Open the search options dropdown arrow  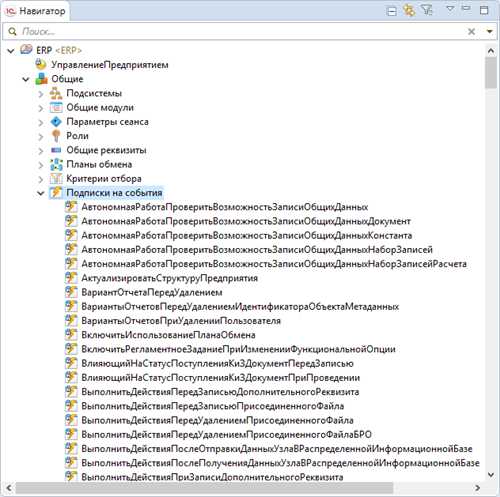point(490,32)
